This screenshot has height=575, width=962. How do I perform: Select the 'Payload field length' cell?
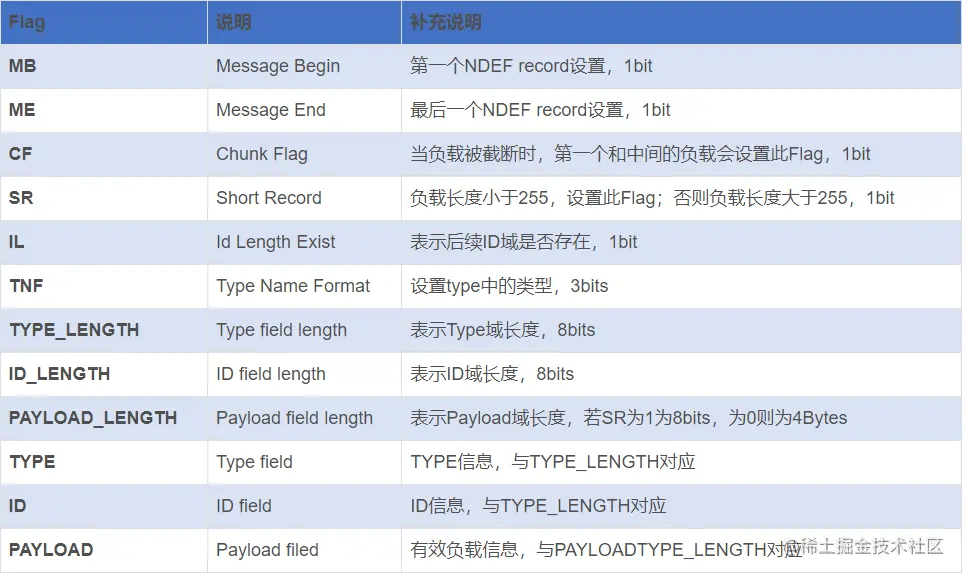click(x=304, y=419)
